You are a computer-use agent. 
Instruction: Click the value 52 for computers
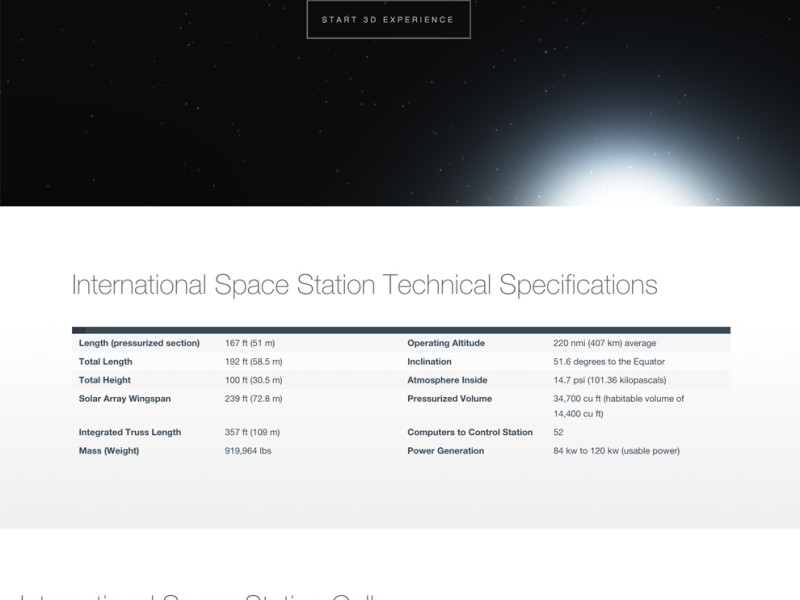tap(558, 432)
